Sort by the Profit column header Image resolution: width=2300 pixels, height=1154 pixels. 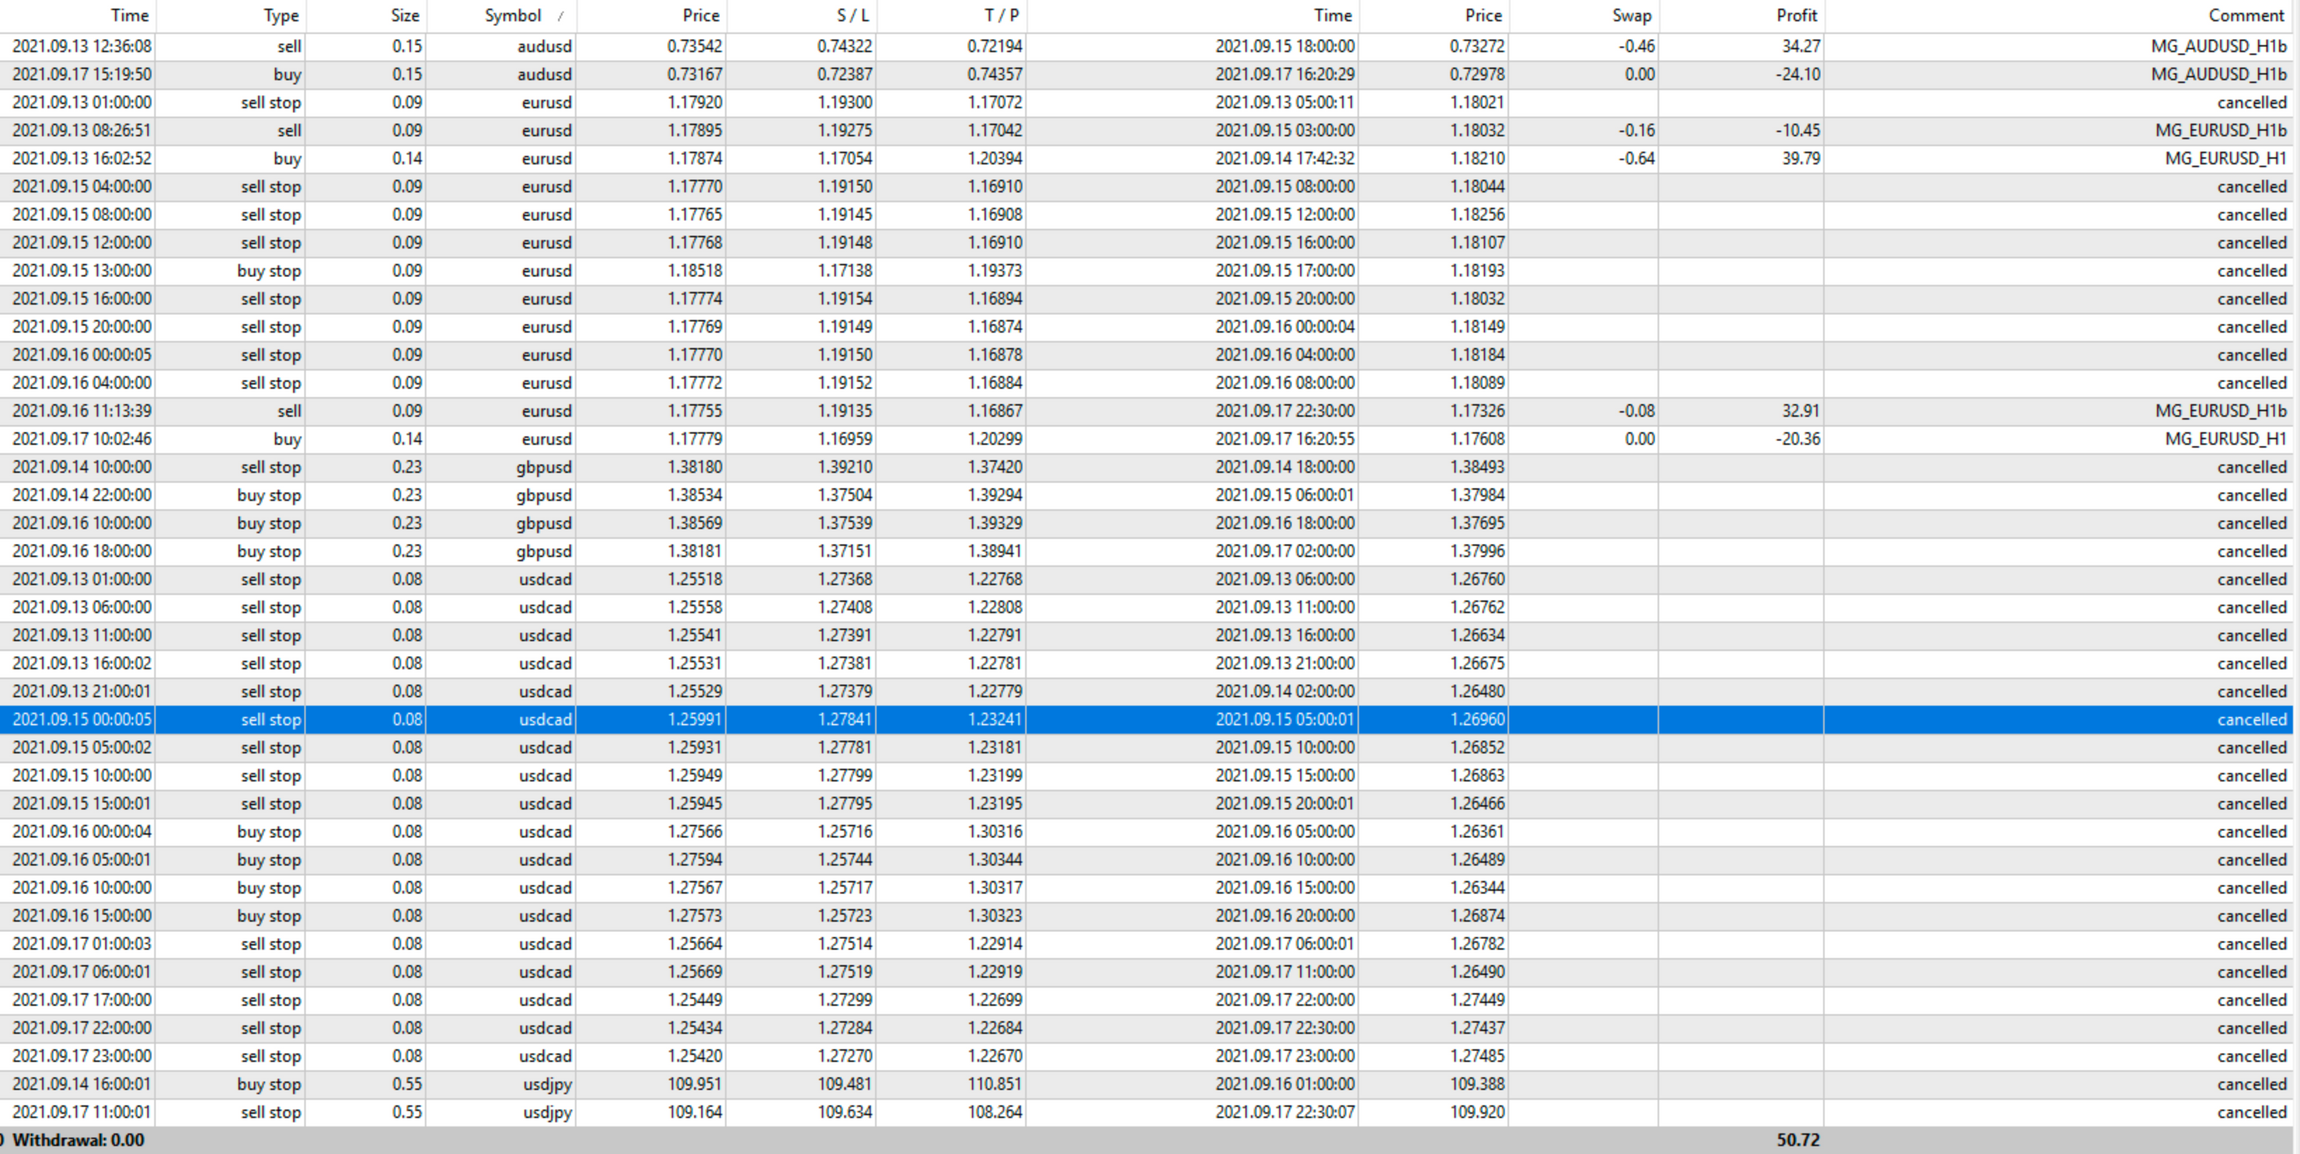(x=1796, y=16)
